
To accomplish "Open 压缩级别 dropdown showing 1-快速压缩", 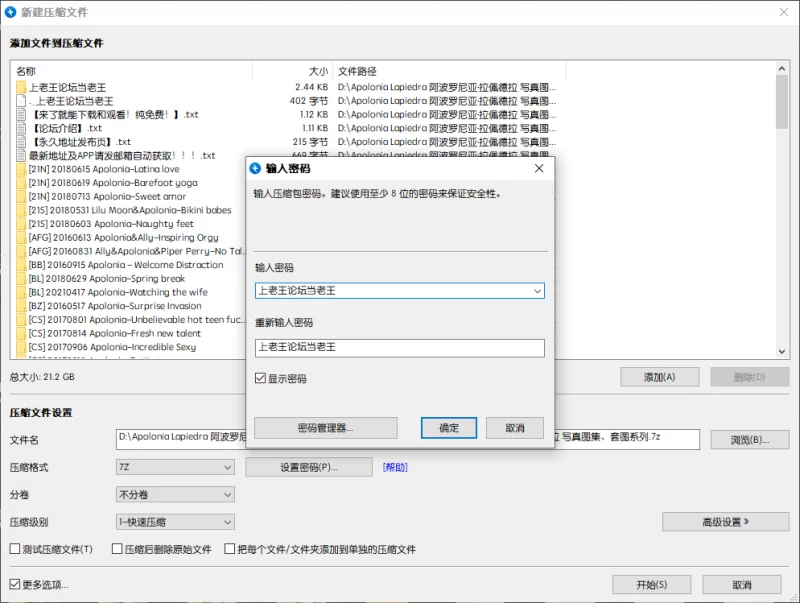I will coord(176,521).
